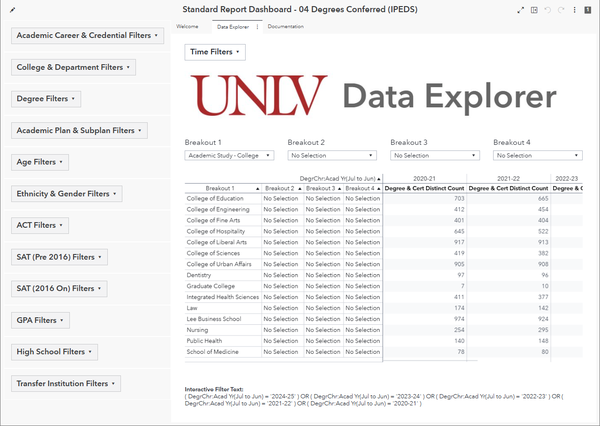Image resolution: width=600 pixels, height=426 pixels.
Task: Select the Data Explorer tab
Action: pos(233,27)
